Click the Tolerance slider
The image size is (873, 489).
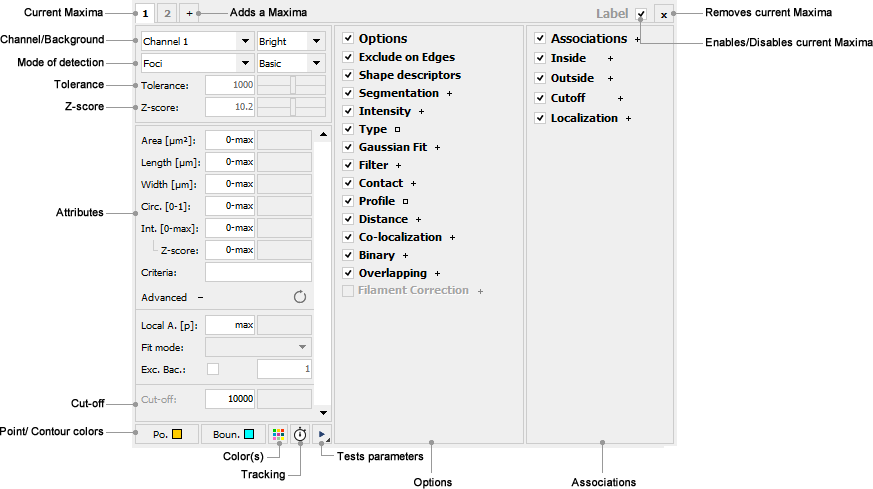(291, 86)
